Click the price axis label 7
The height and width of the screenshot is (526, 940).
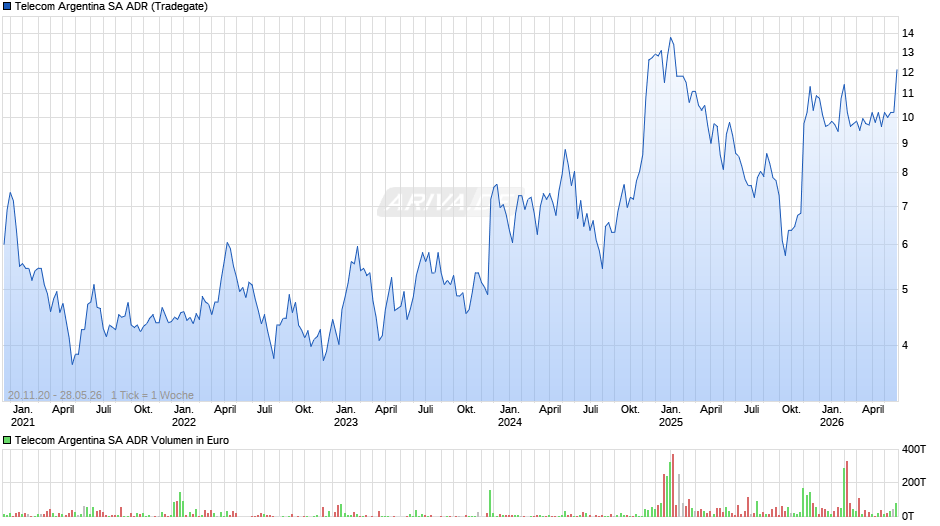tap(905, 206)
